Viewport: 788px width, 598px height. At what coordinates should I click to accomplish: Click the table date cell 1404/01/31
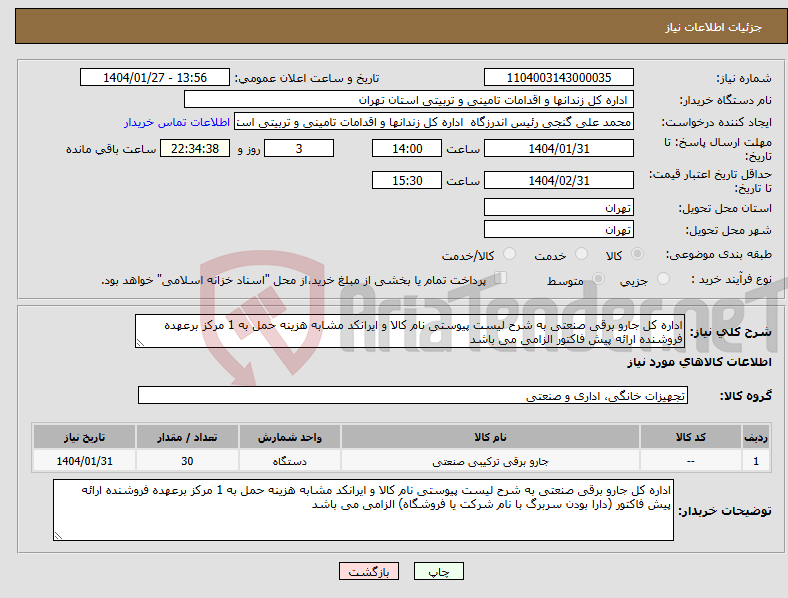click(x=84, y=461)
